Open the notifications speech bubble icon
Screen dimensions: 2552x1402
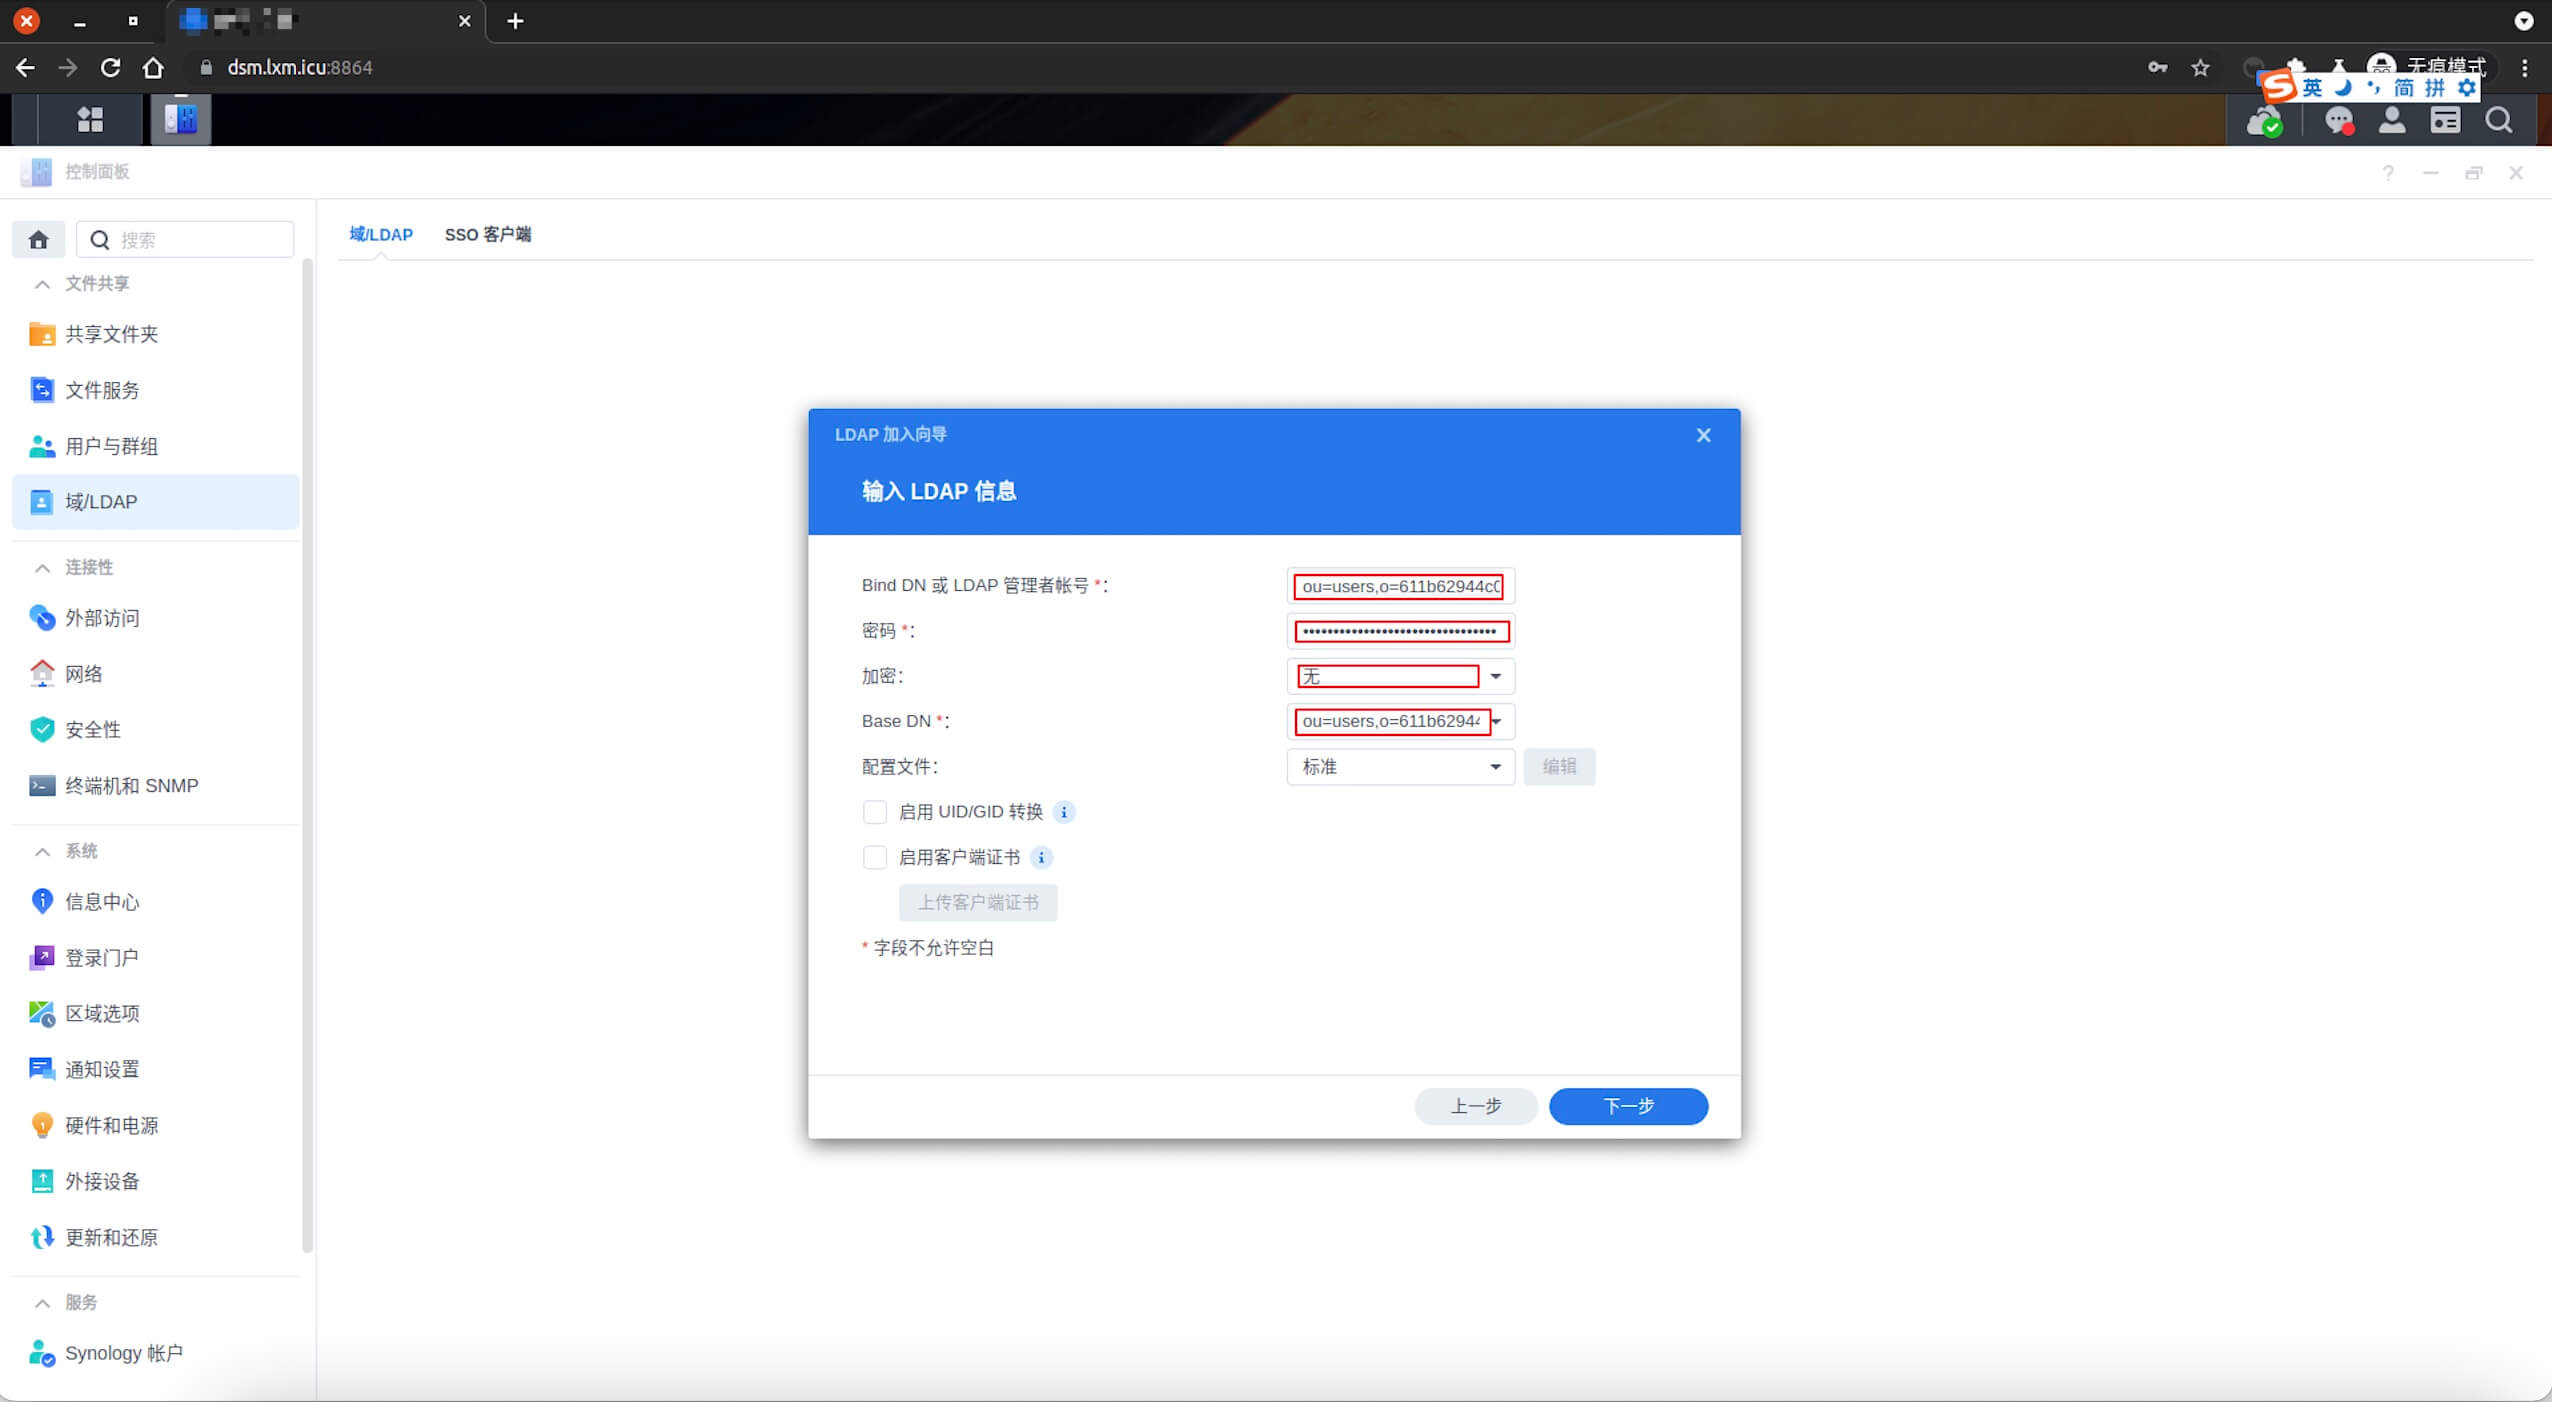point(2338,121)
